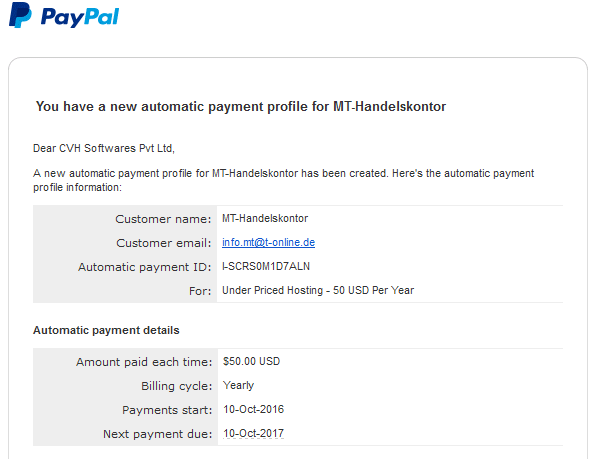Viewport: 606px width, 459px height.
Task: Click the PayPal double-P logo icon
Action: point(20,15)
